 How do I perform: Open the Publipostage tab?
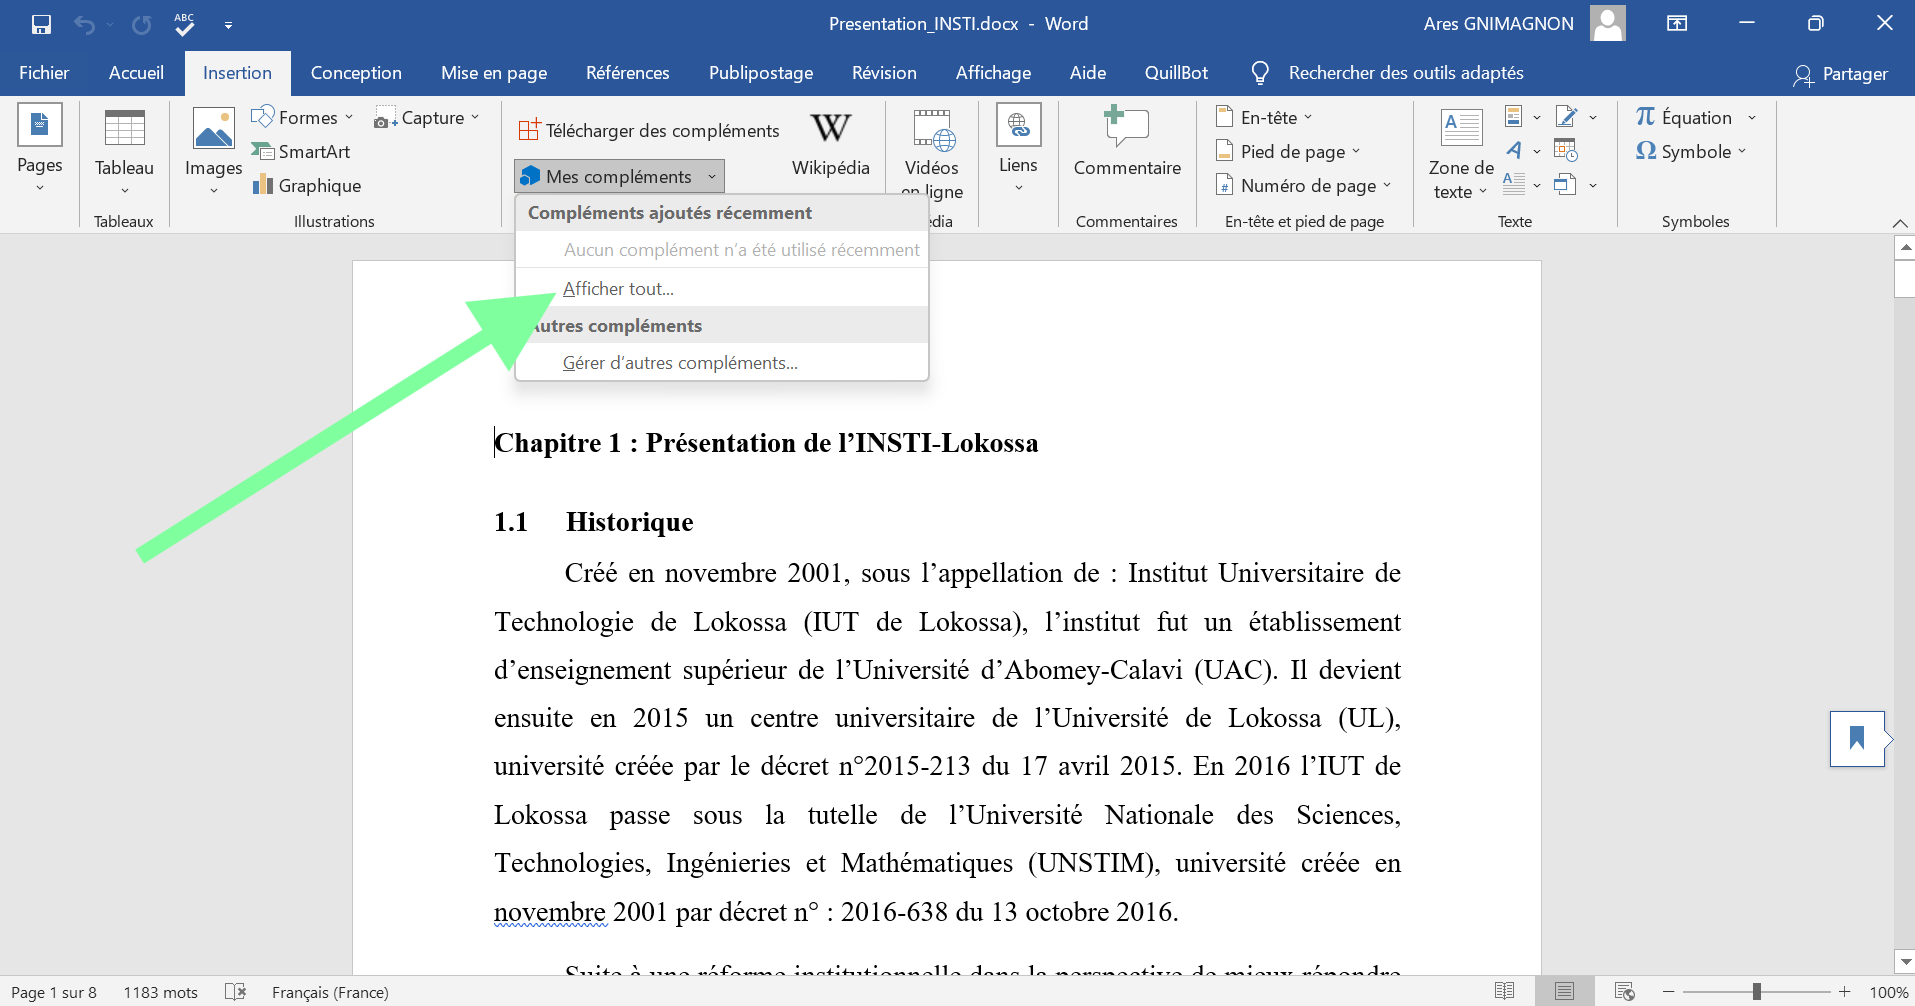(x=761, y=73)
